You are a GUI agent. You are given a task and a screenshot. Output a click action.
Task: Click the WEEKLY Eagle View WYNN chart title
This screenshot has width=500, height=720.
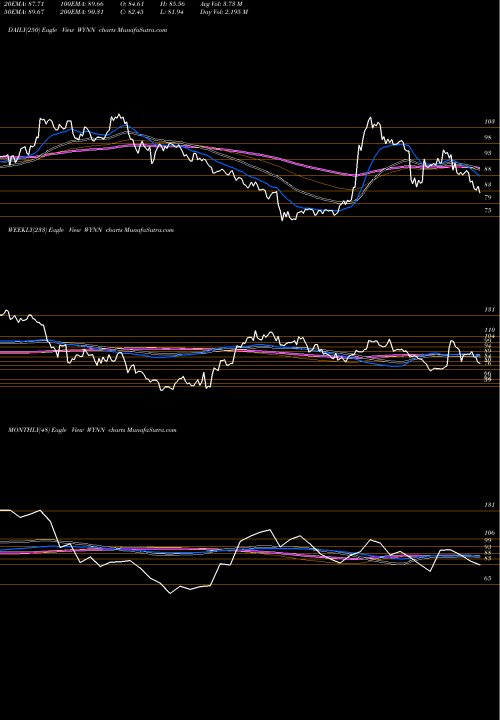90,230
